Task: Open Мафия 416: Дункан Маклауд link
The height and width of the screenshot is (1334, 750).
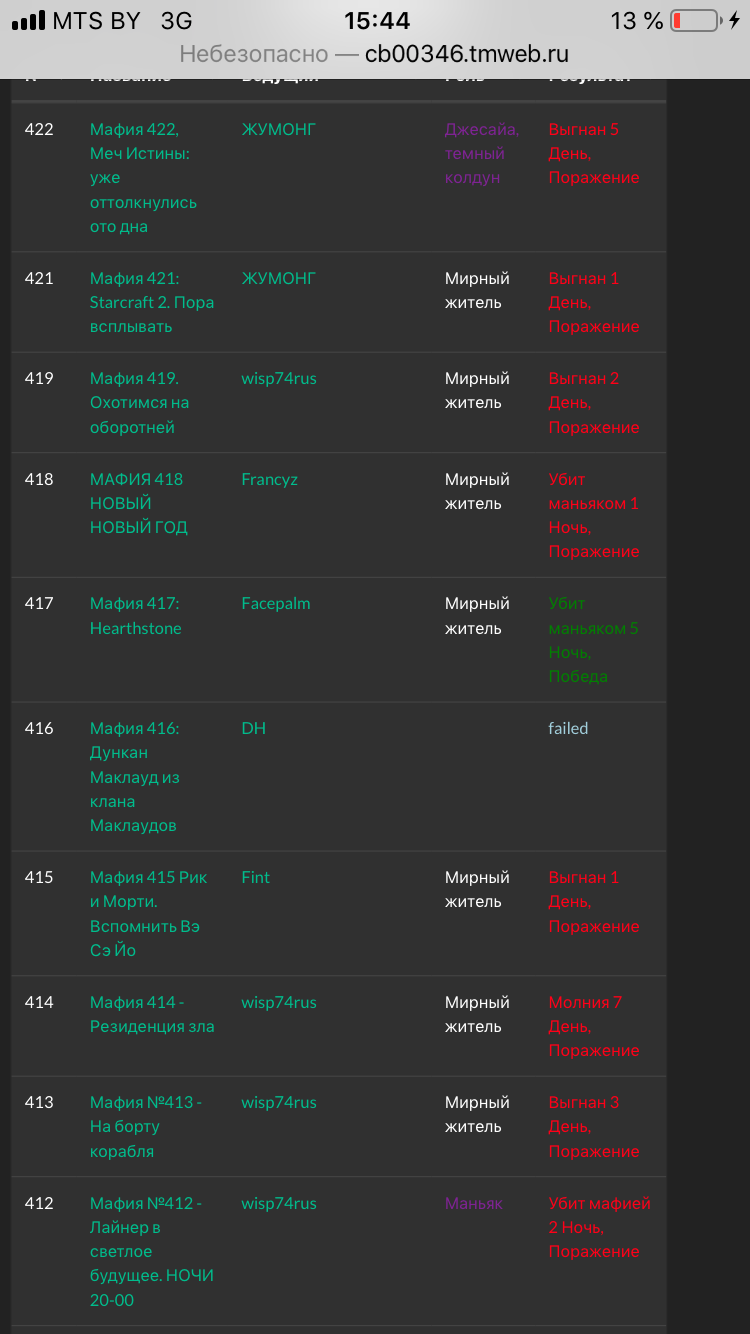Action: (x=135, y=777)
